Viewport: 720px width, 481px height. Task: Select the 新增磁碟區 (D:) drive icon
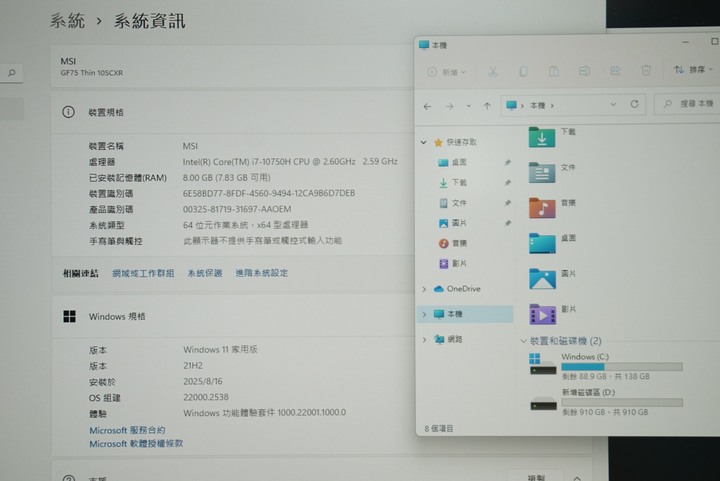pyautogui.click(x=543, y=404)
